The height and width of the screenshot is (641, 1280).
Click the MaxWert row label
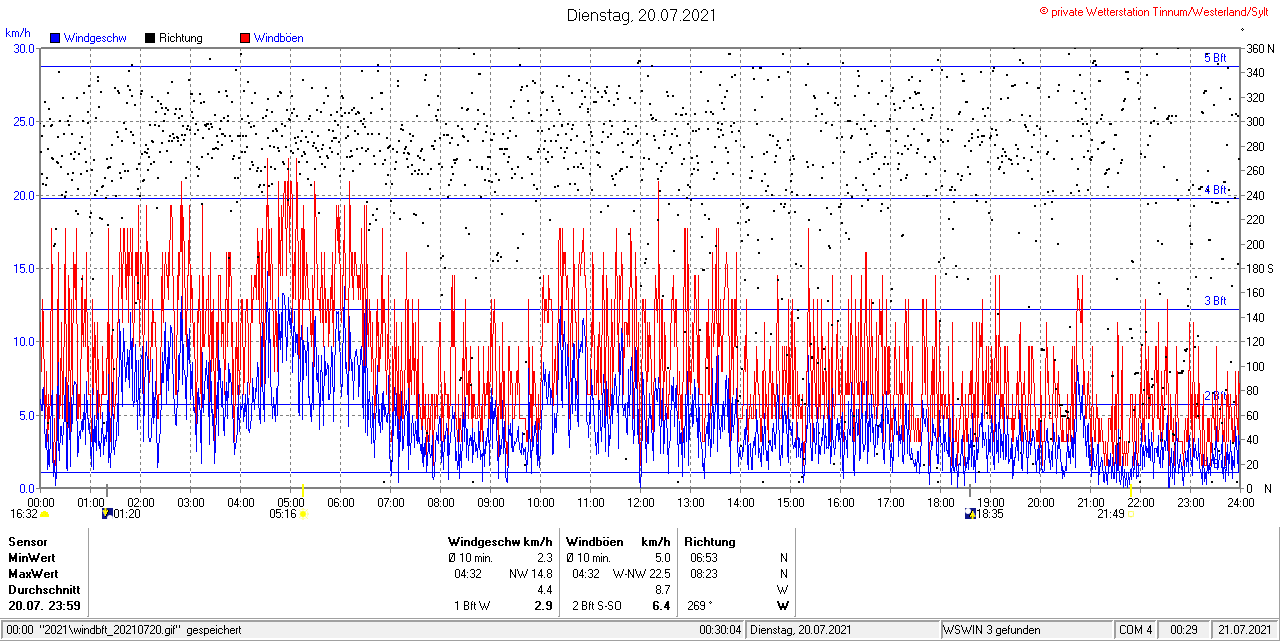click(33, 573)
